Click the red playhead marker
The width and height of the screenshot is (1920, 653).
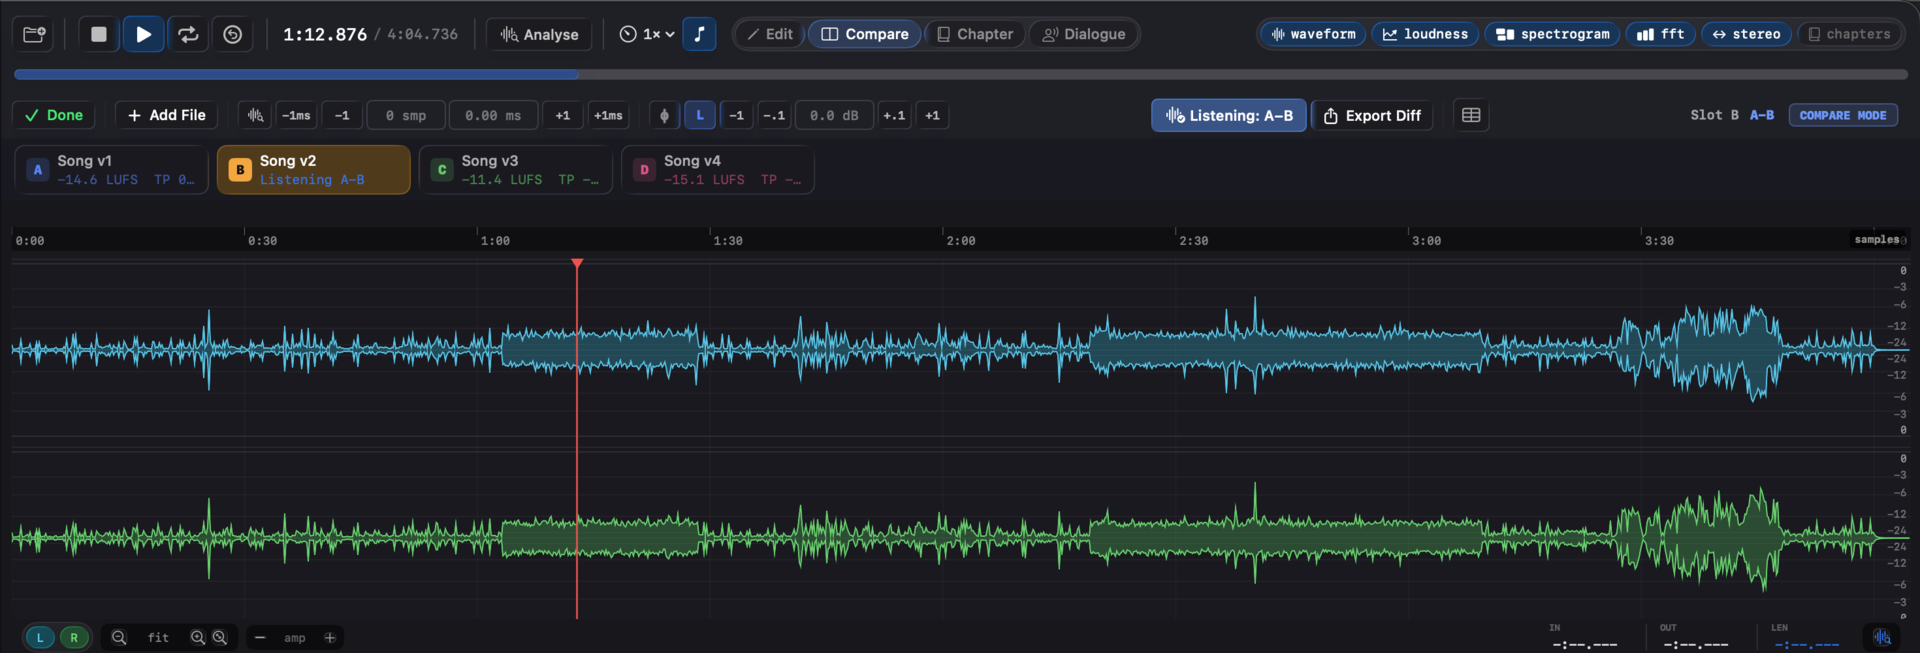point(577,263)
